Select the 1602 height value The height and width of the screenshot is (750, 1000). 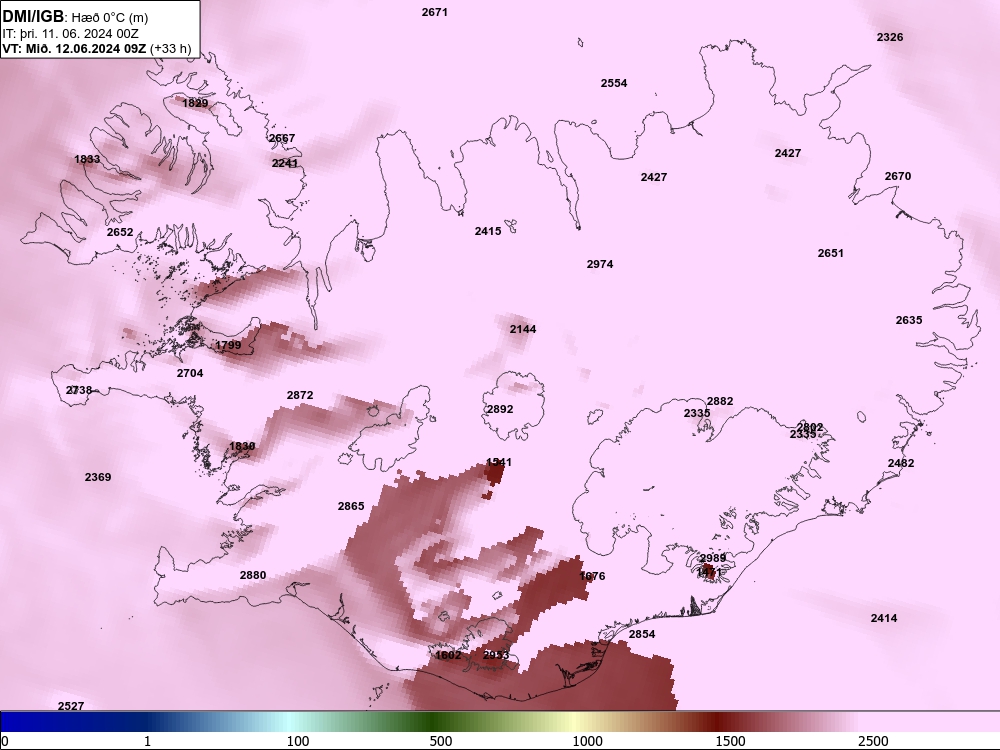pos(448,655)
